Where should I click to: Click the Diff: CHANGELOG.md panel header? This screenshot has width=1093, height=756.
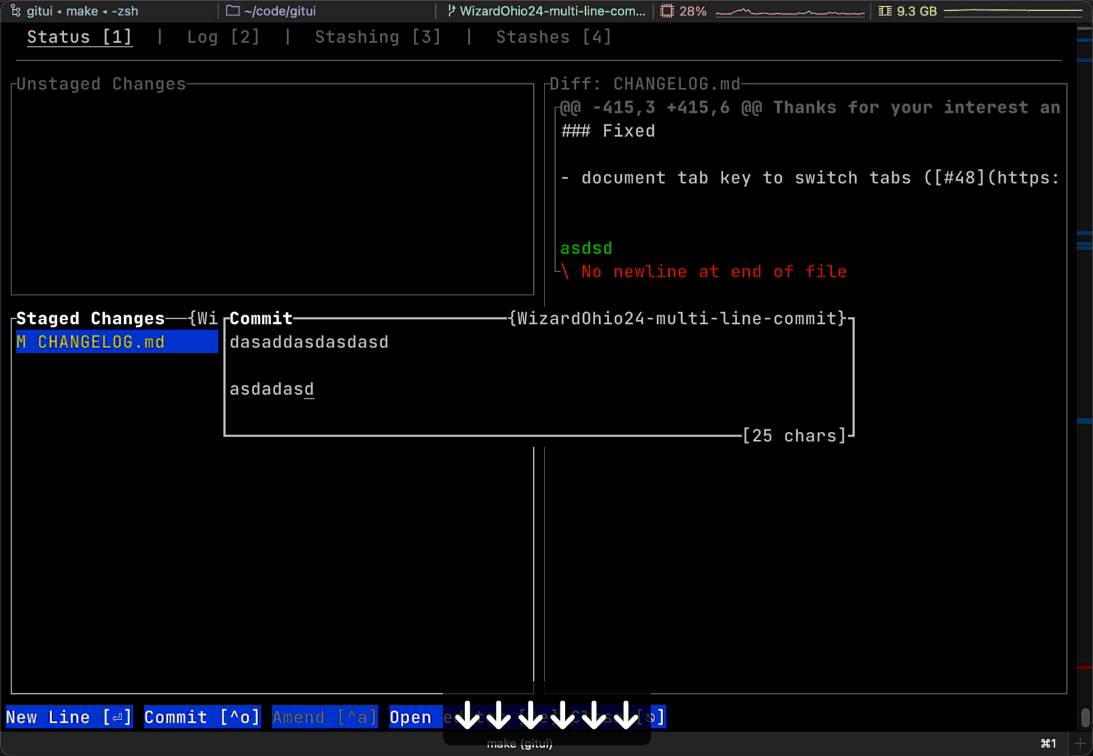[645, 84]
